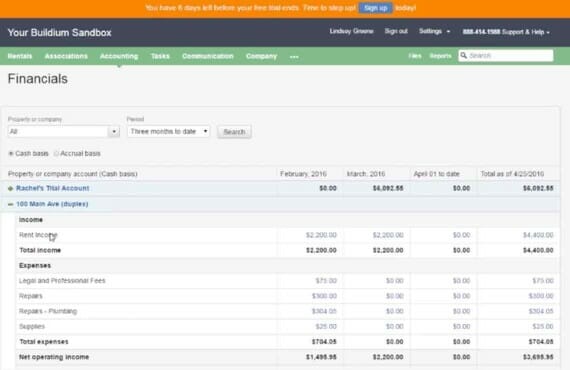
Task: Click the Property or company field showing All
Action: (58, 131)
